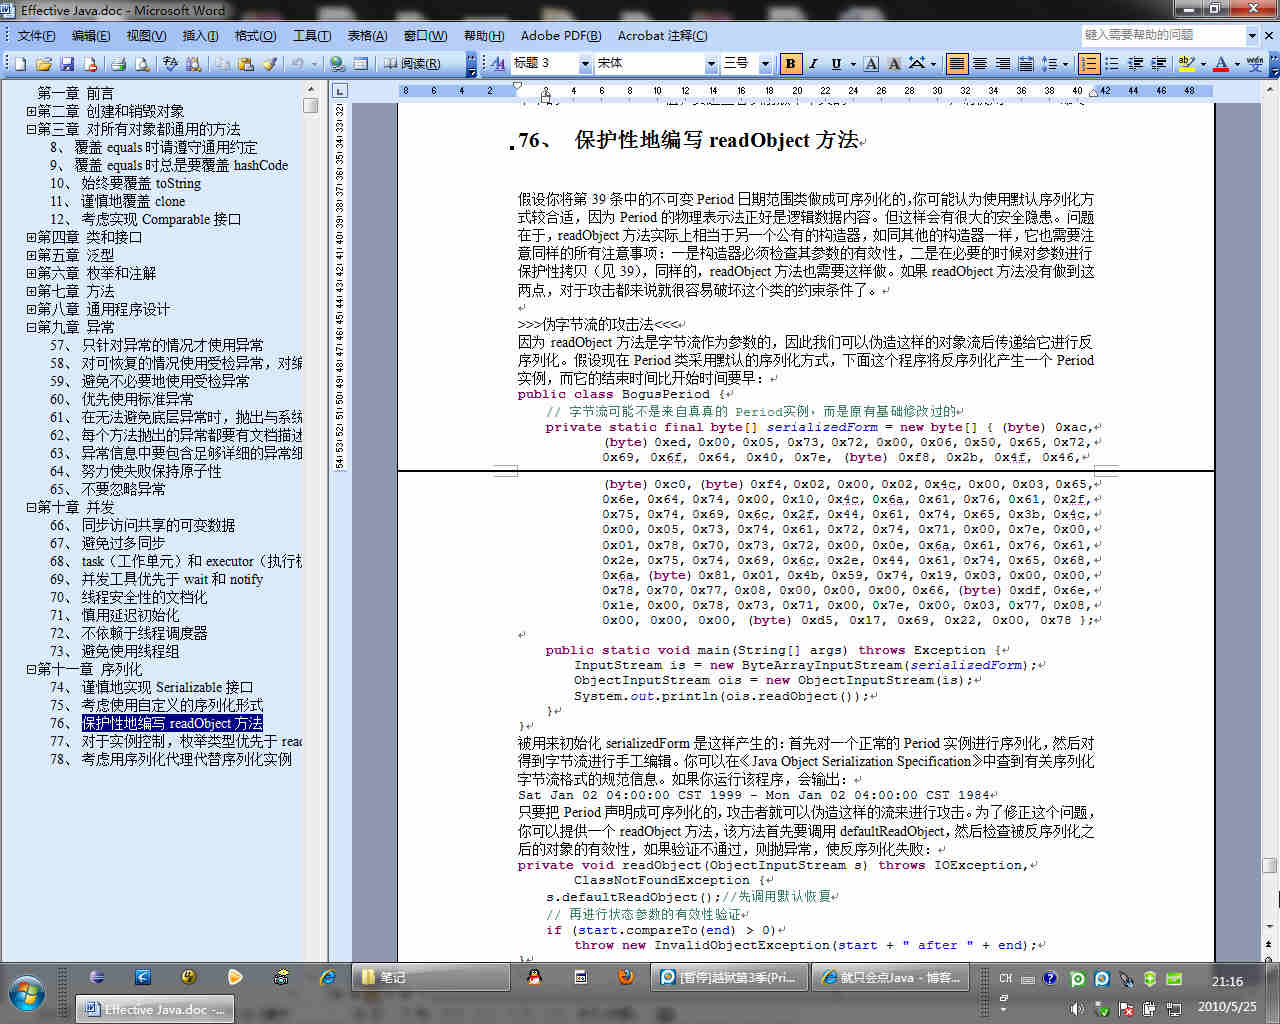Click the Open folder icon

pos(43,64)
